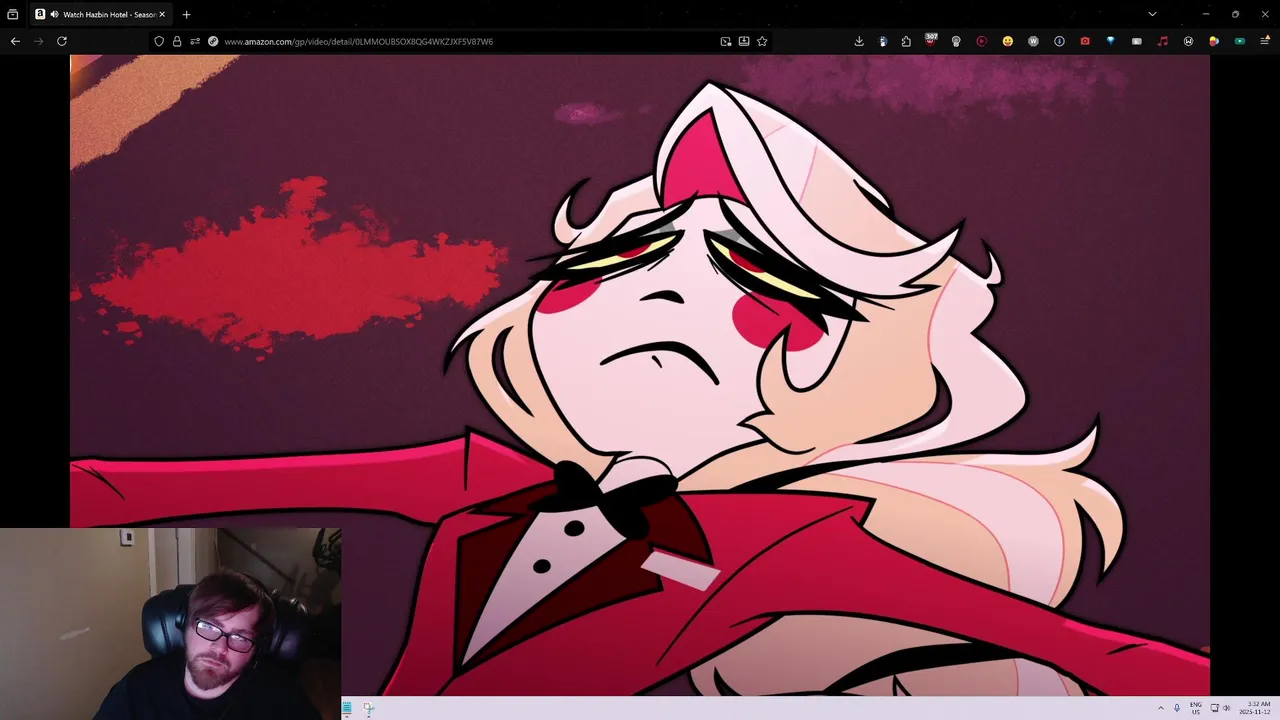View site security padlock info
The height and width of the screenshot is (720, 1280).
[x=177, y=41]
